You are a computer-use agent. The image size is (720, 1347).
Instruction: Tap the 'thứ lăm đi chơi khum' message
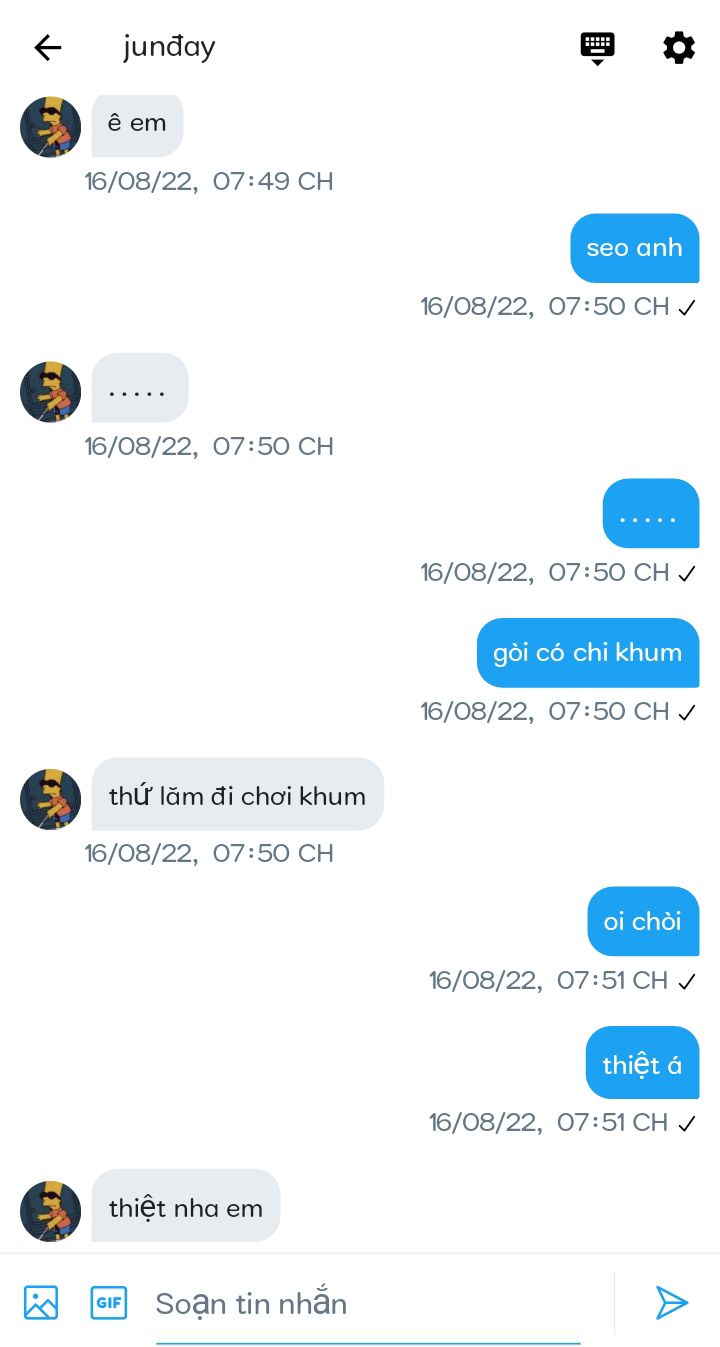[238, 794]
